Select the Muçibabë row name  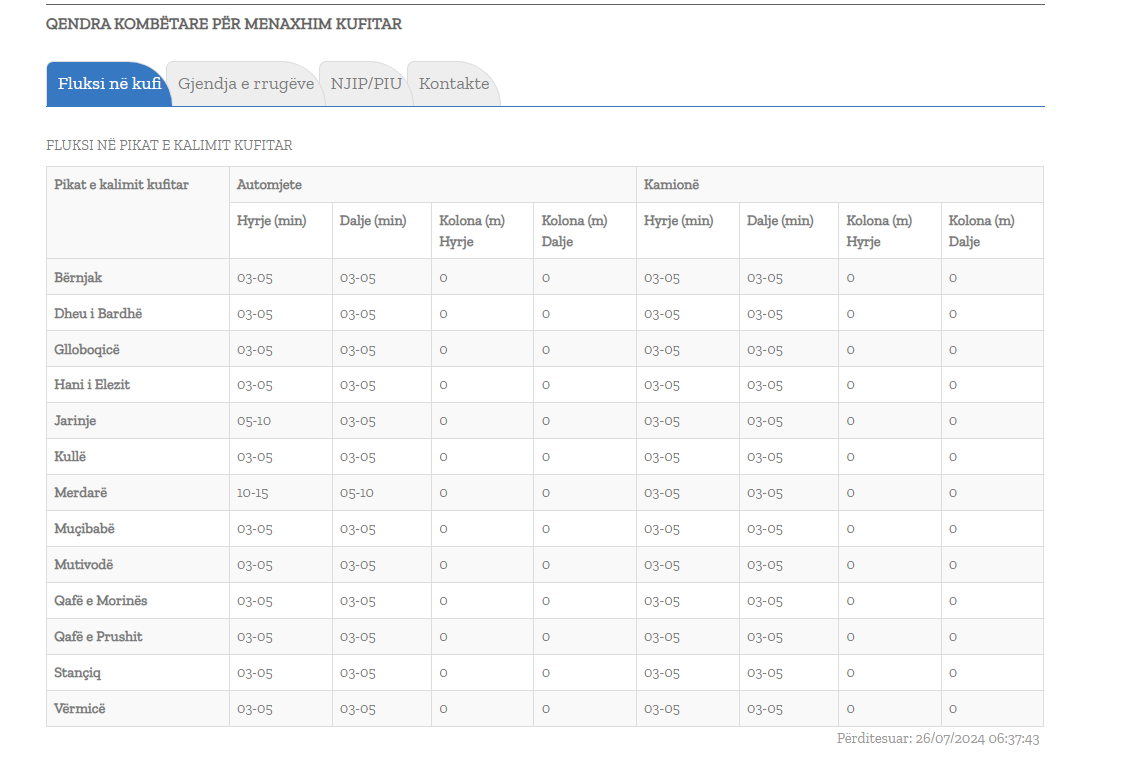pyautogui.click(x=84, y=529)
